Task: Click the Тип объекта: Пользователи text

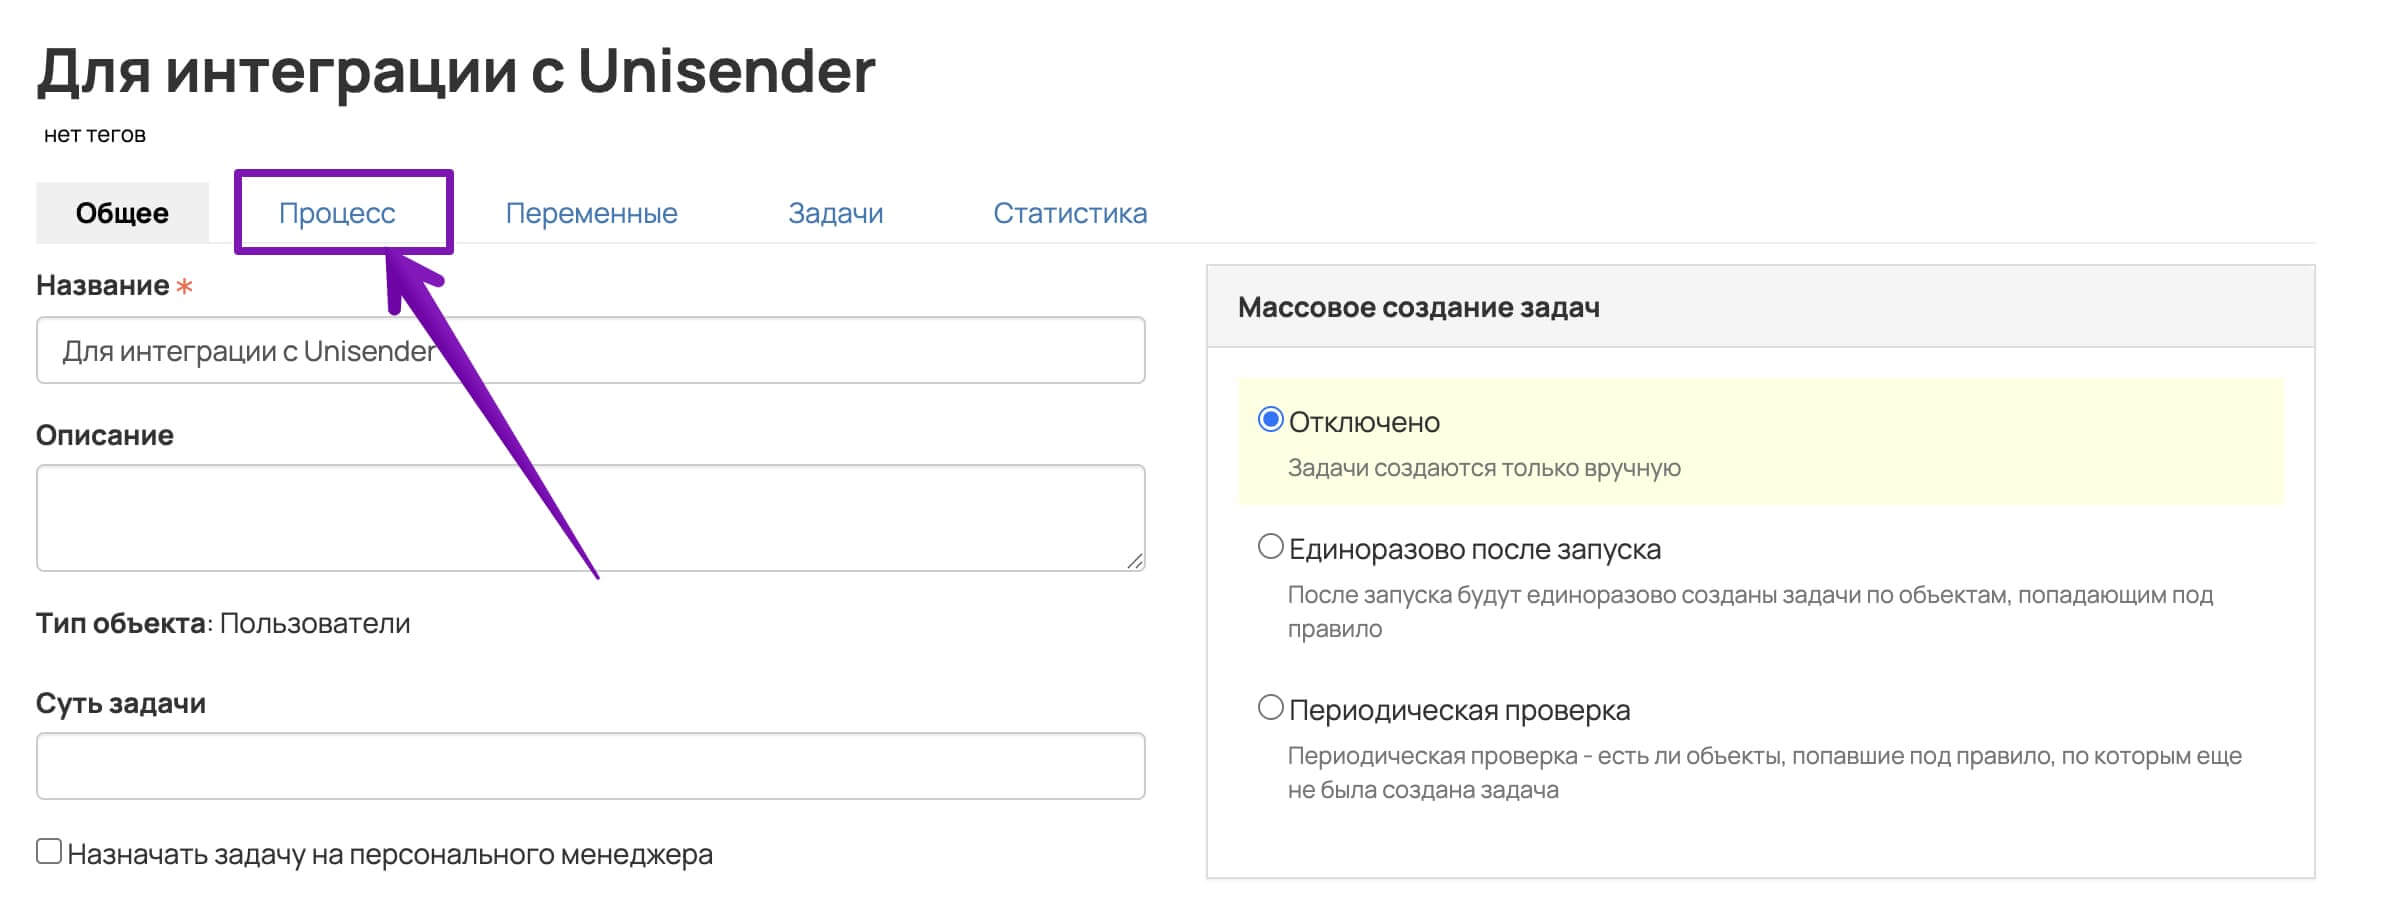Action: coord(223,623)
